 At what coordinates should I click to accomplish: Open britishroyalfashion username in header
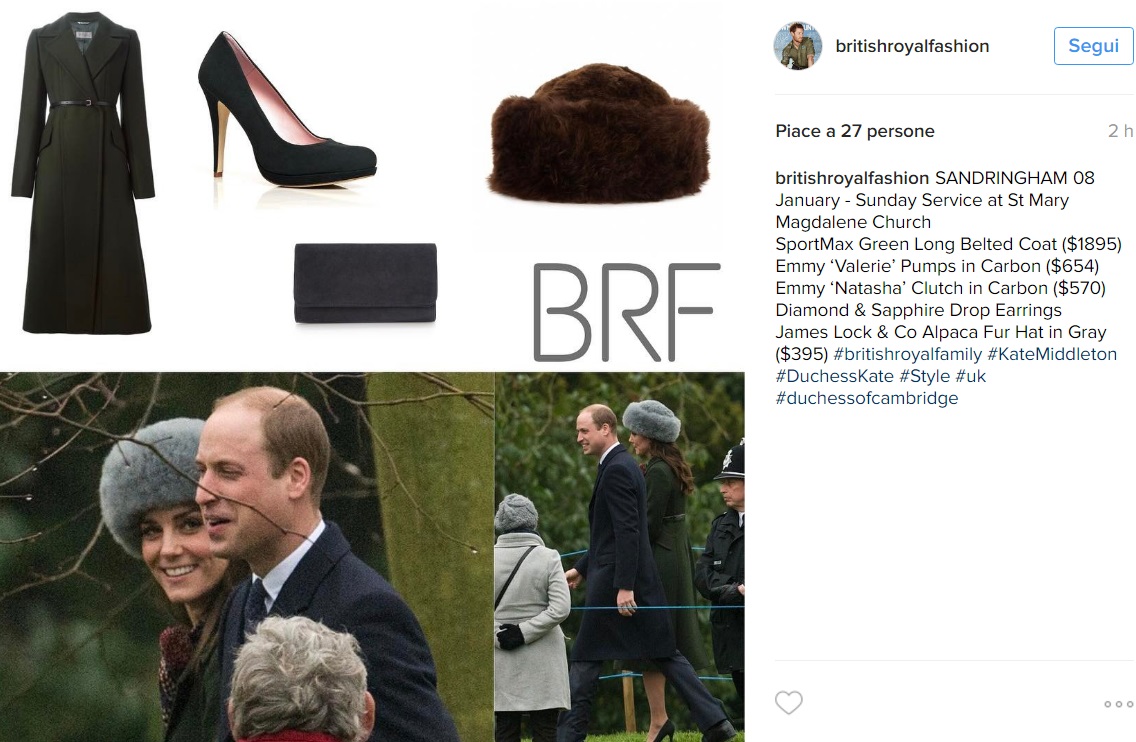click(912, 46)
